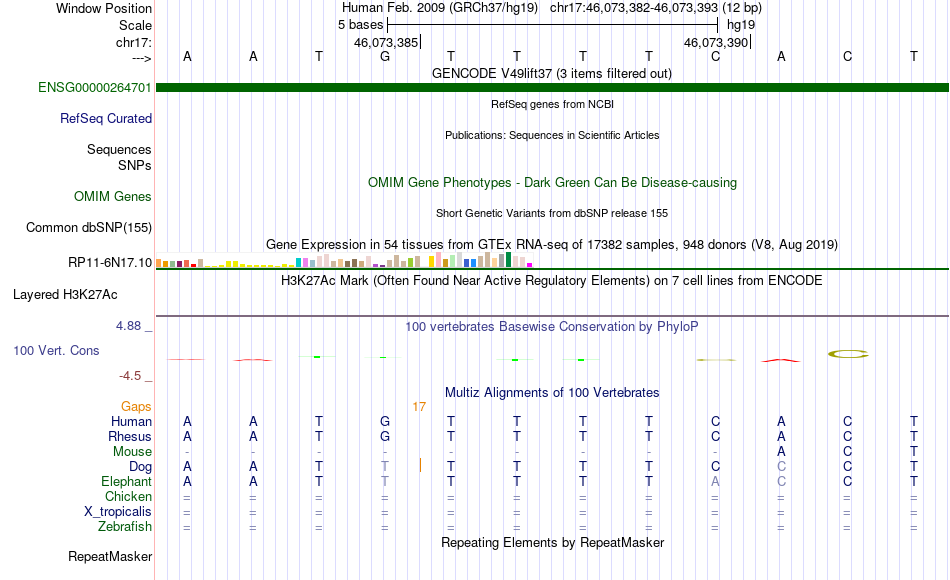This screenshot has width=950, height=580.
Task: Click Publications: Sequences in Scientific Articles title
Action: click(552, 136)
